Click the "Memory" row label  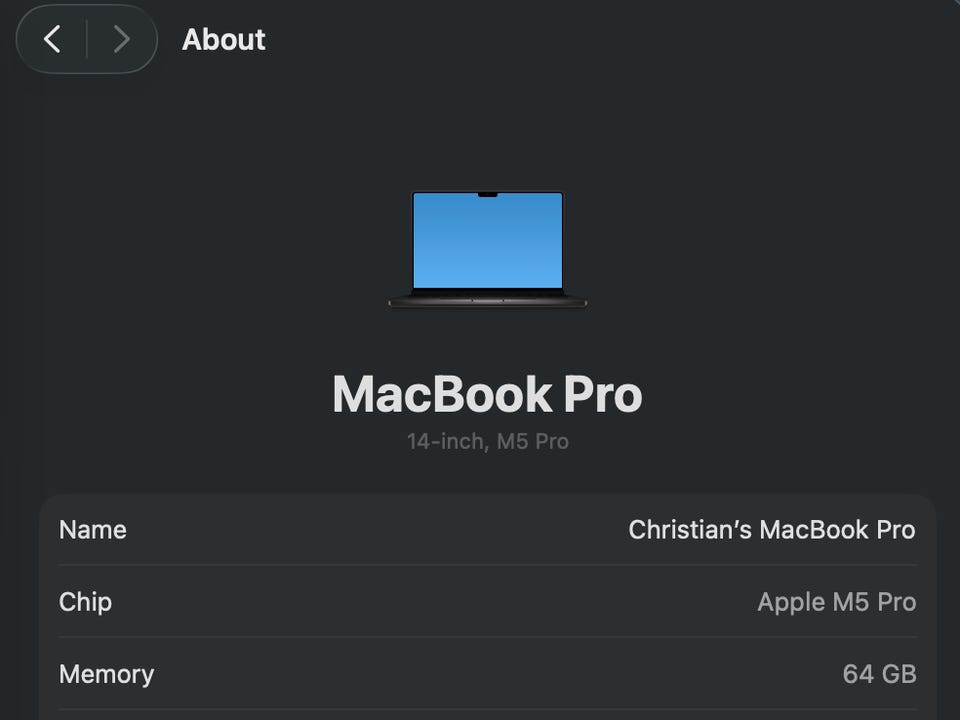click(107, 674)
